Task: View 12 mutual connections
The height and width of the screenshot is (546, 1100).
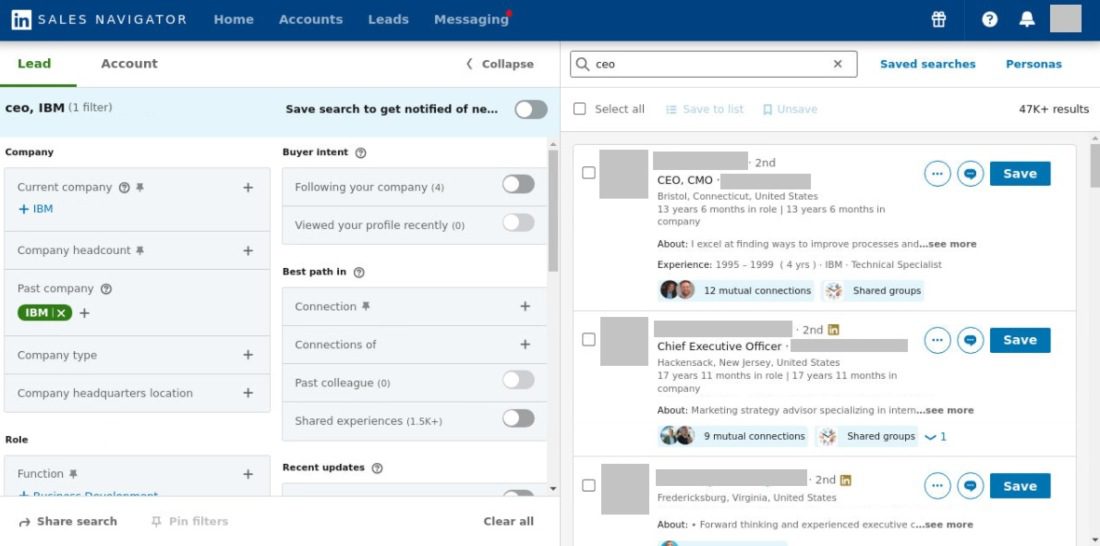Action: pos(735,291)
